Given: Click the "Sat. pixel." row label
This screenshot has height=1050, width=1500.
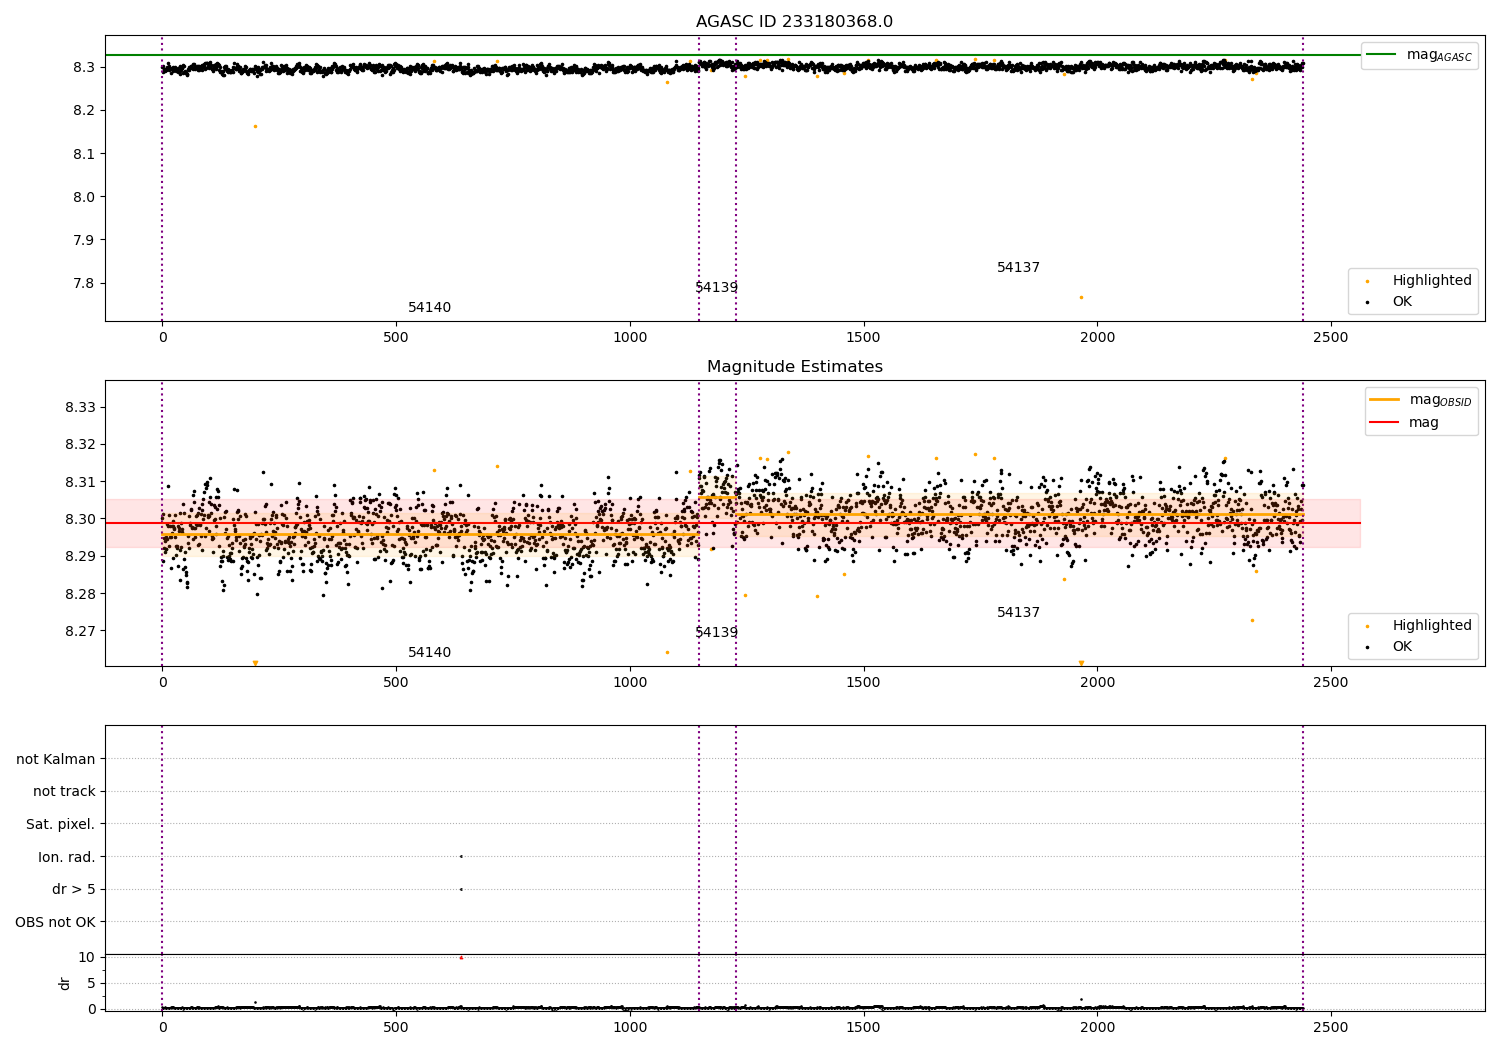Looking at the screenshot, I should click(61, 824).
